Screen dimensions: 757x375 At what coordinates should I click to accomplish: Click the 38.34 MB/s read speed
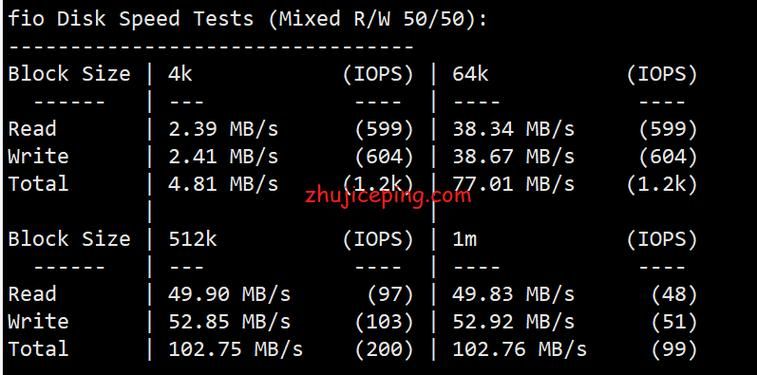pyautogui.click(x=514, y=129)
